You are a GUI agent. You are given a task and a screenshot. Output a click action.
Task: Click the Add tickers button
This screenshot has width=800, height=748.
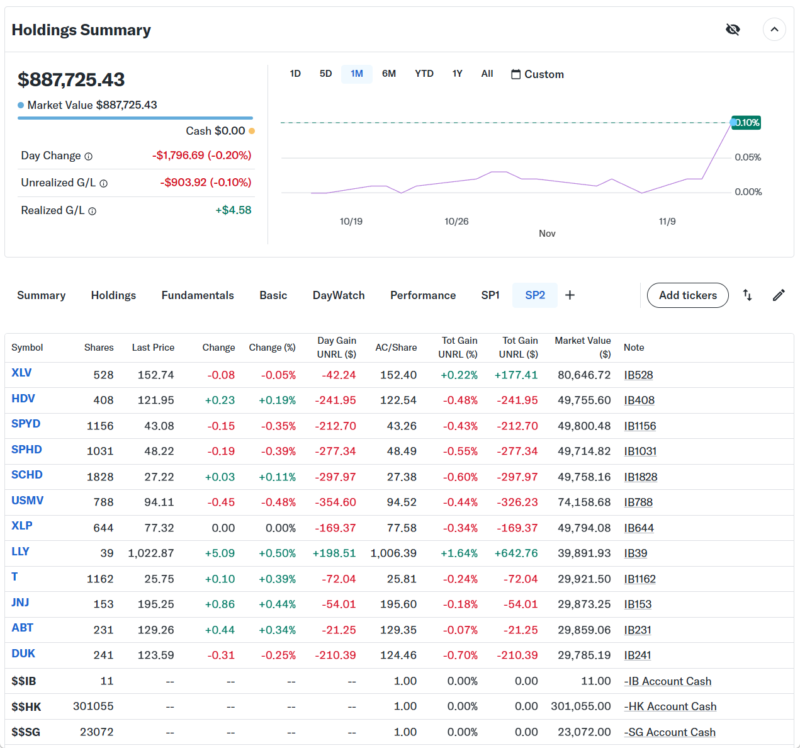pyautogui.click(x=687, y=295)
